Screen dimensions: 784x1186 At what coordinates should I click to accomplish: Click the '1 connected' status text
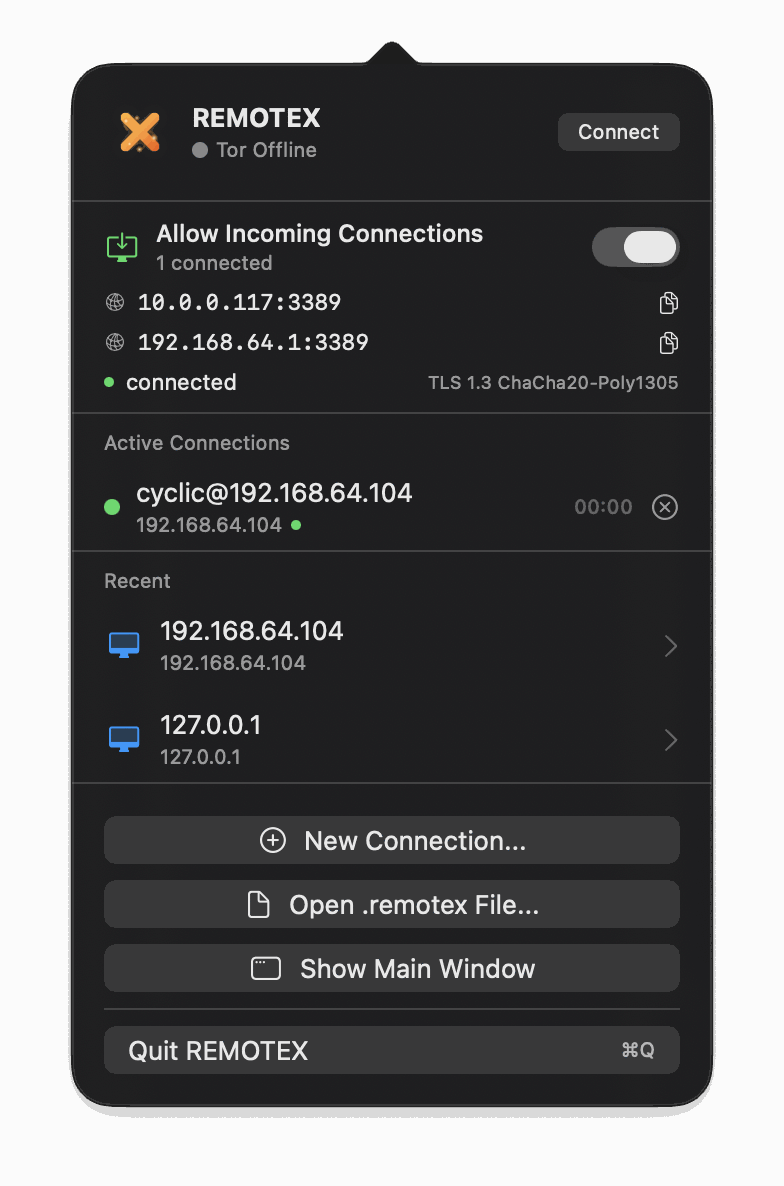pyautogui.click(x=214, y=263)
